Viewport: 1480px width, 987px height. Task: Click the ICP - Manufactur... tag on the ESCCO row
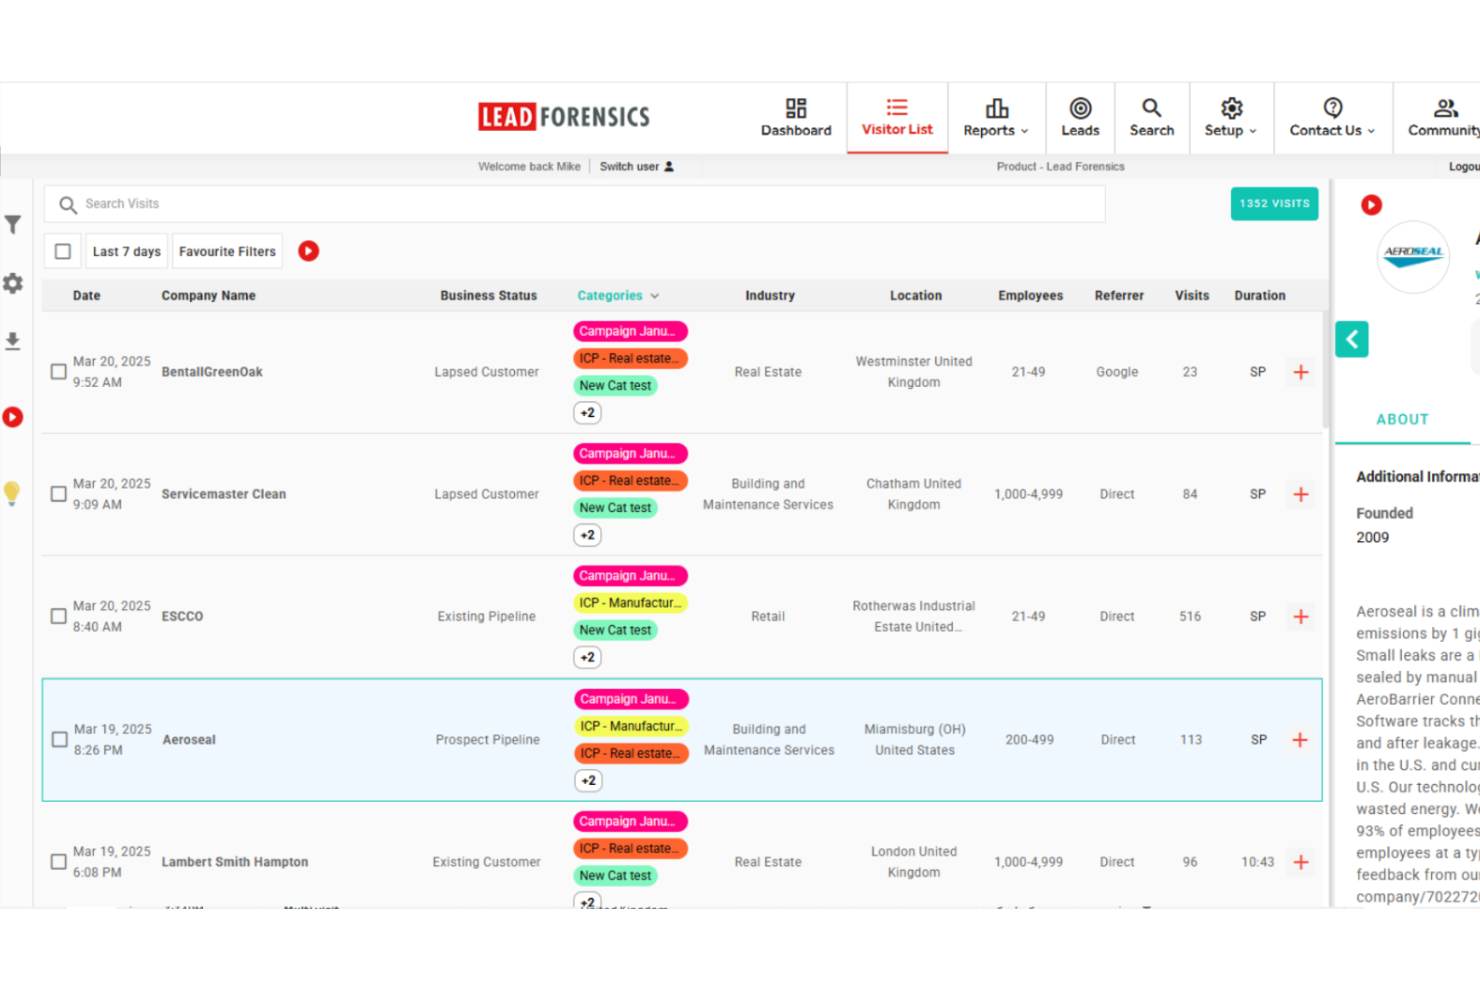630,603
